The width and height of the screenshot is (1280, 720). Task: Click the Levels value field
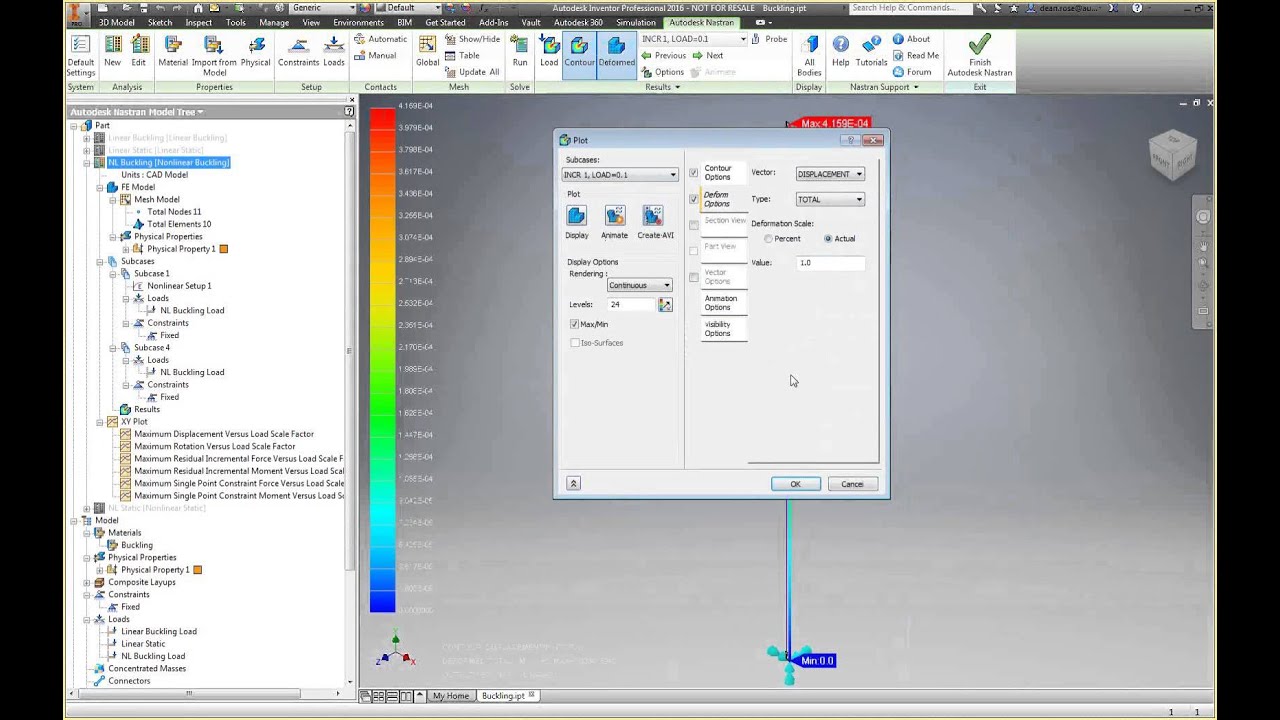tap(631, 304)
